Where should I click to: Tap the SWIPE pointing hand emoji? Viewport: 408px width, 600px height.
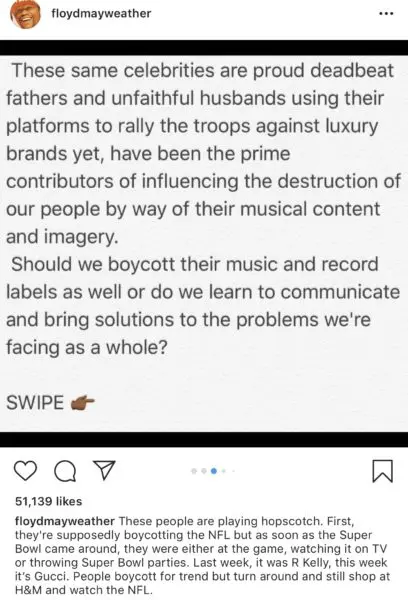click(82, 403)
